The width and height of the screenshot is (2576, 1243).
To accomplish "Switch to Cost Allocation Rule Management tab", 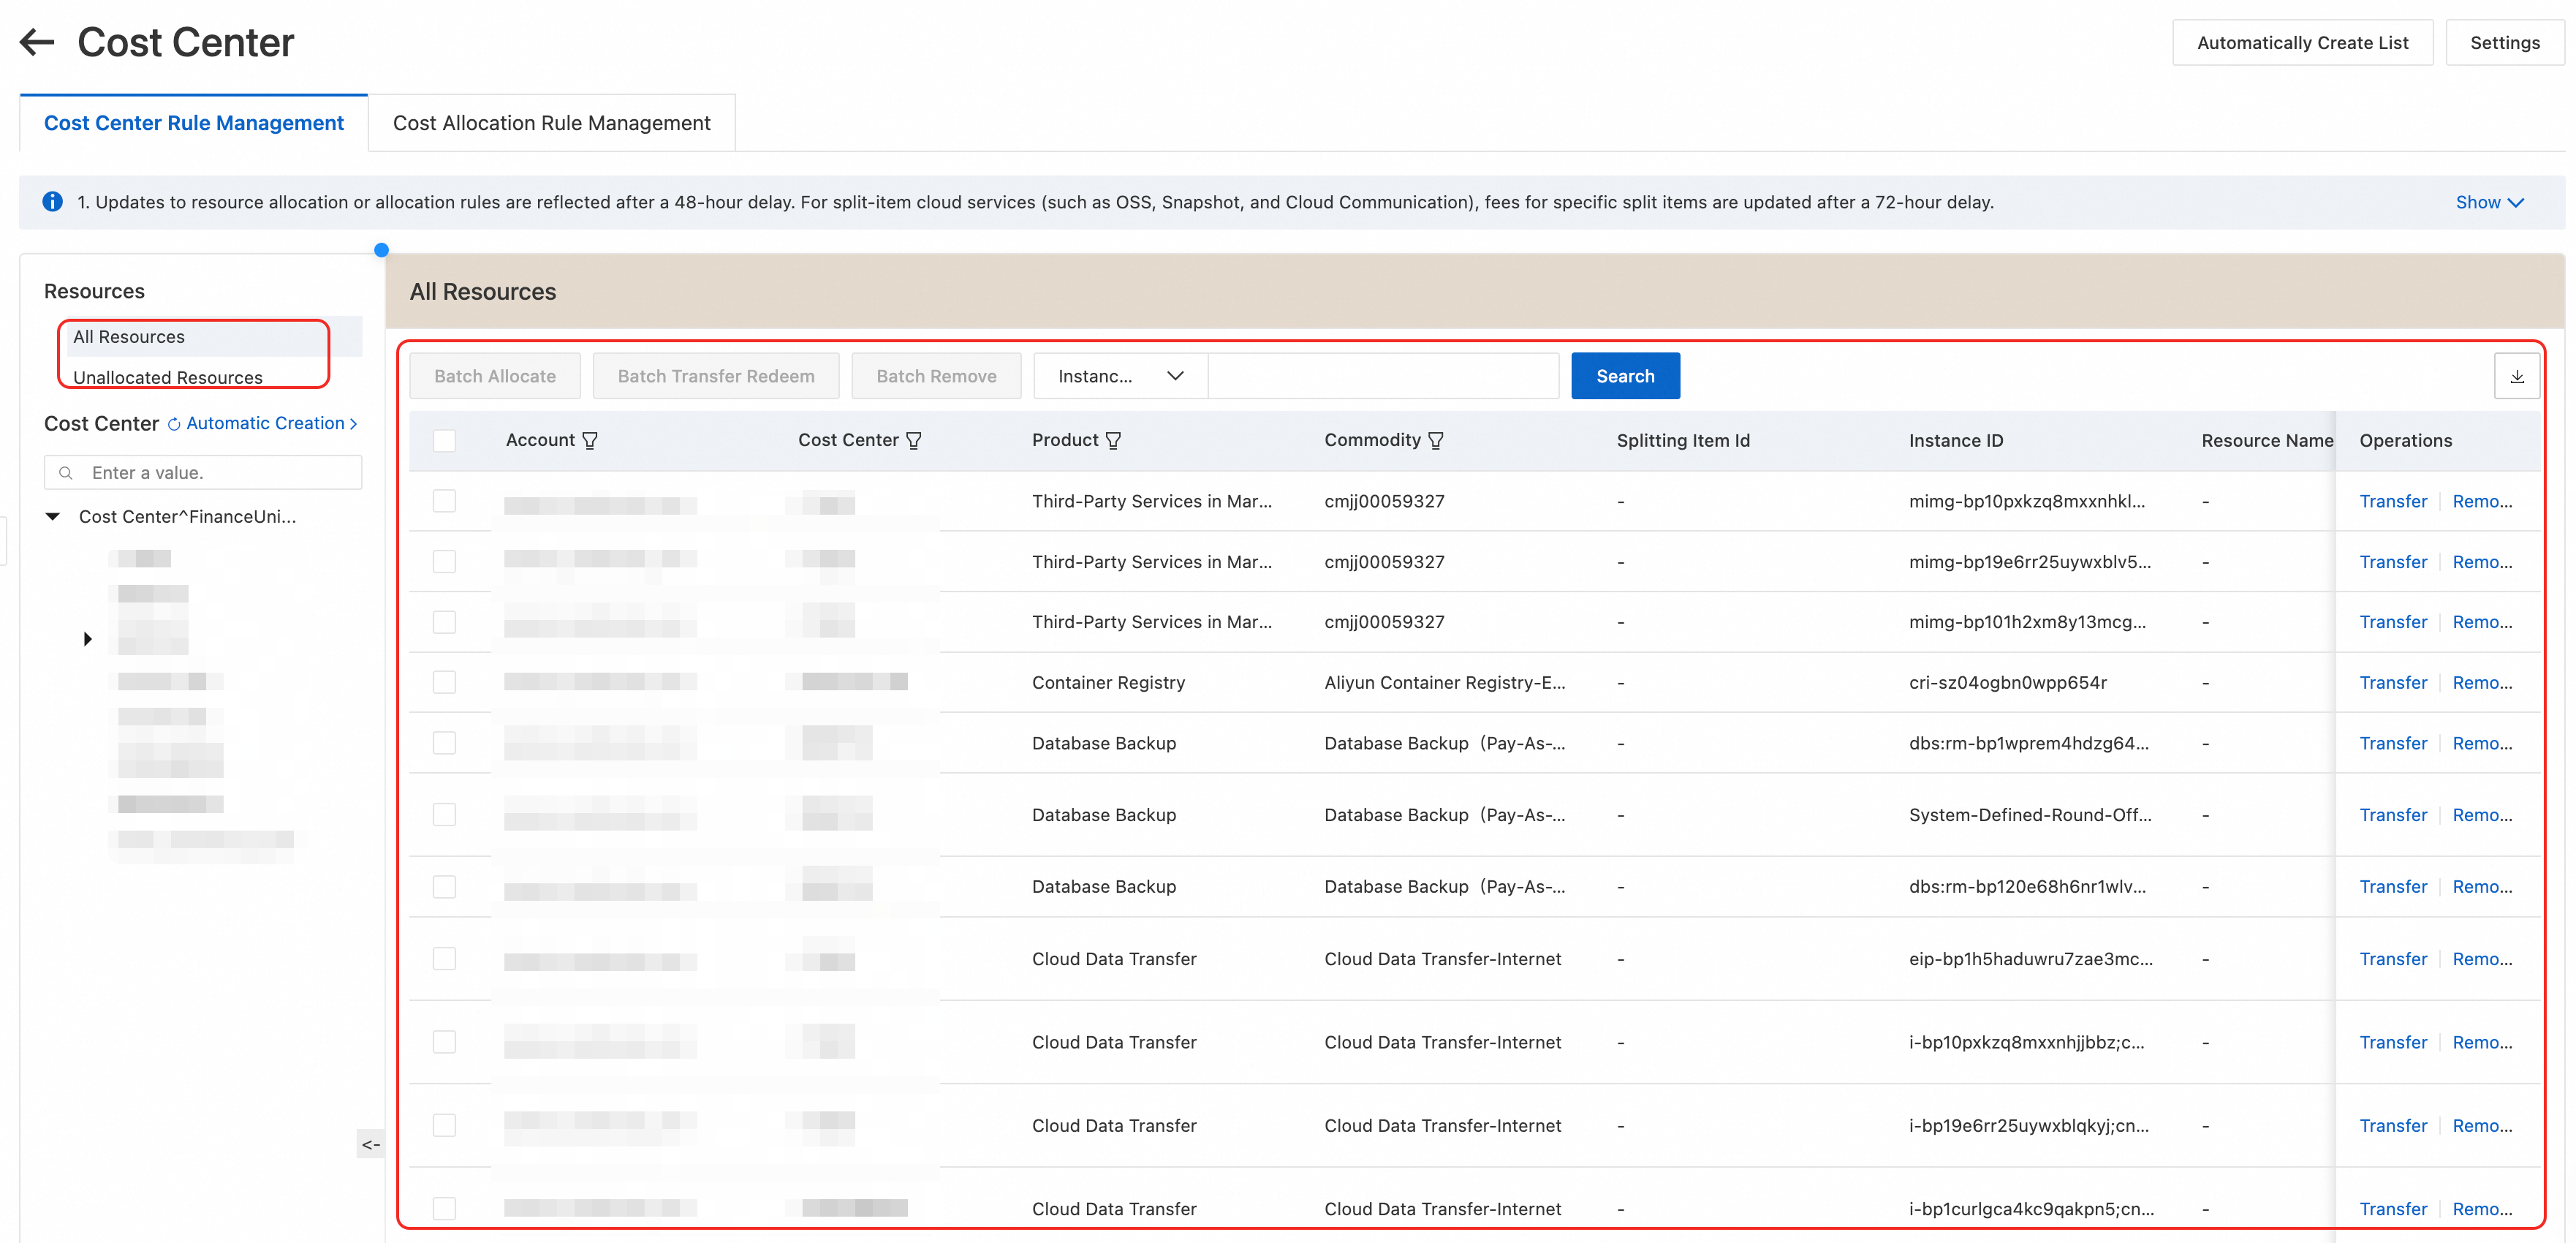I will click(551, 123).
